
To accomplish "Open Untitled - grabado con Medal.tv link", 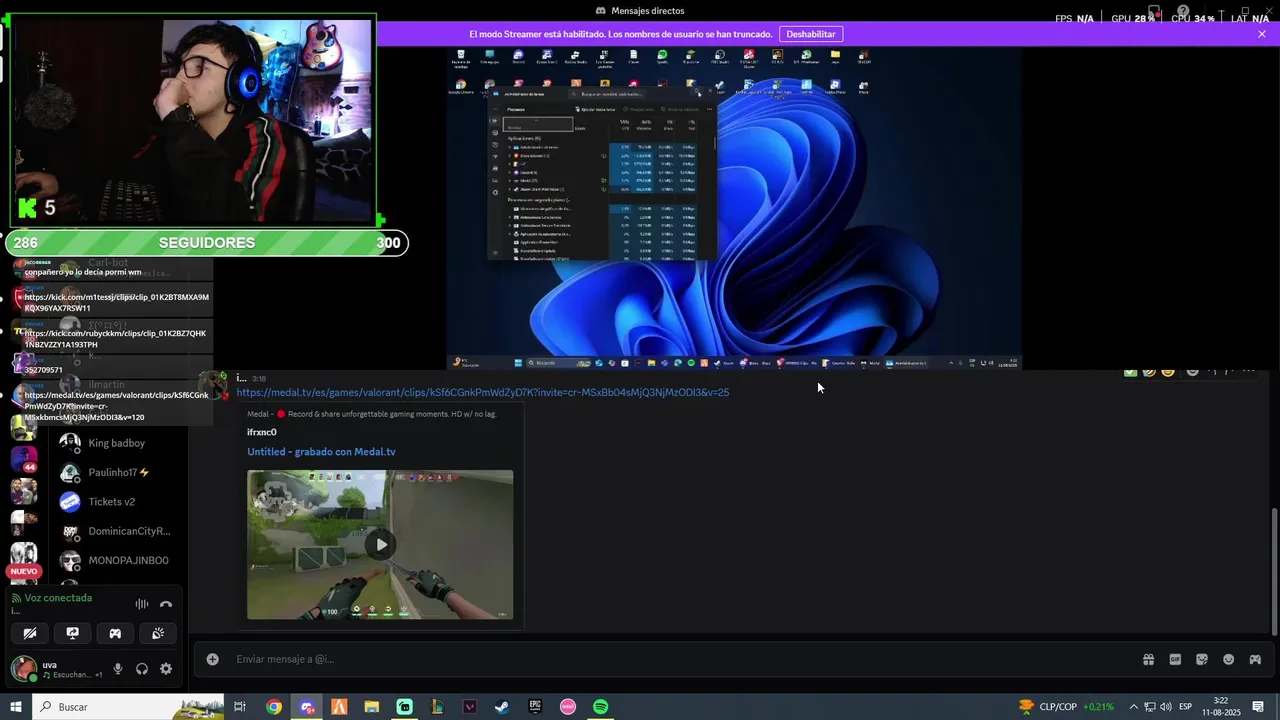I will [x=321, y=452].
